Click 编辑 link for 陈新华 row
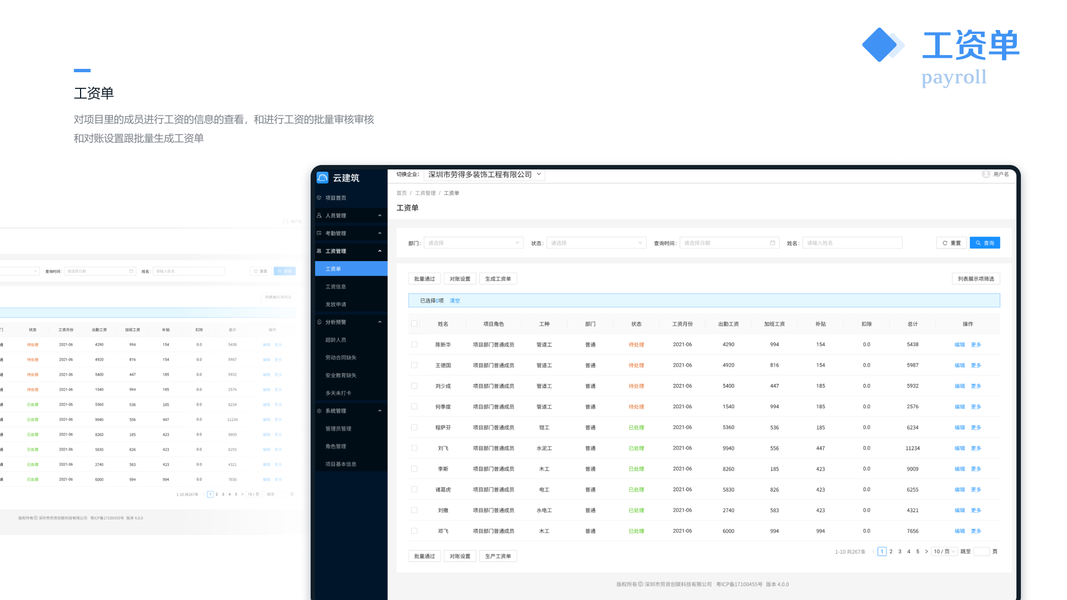The width and height of the screenshot is (1067, 600). coord(959,345)
